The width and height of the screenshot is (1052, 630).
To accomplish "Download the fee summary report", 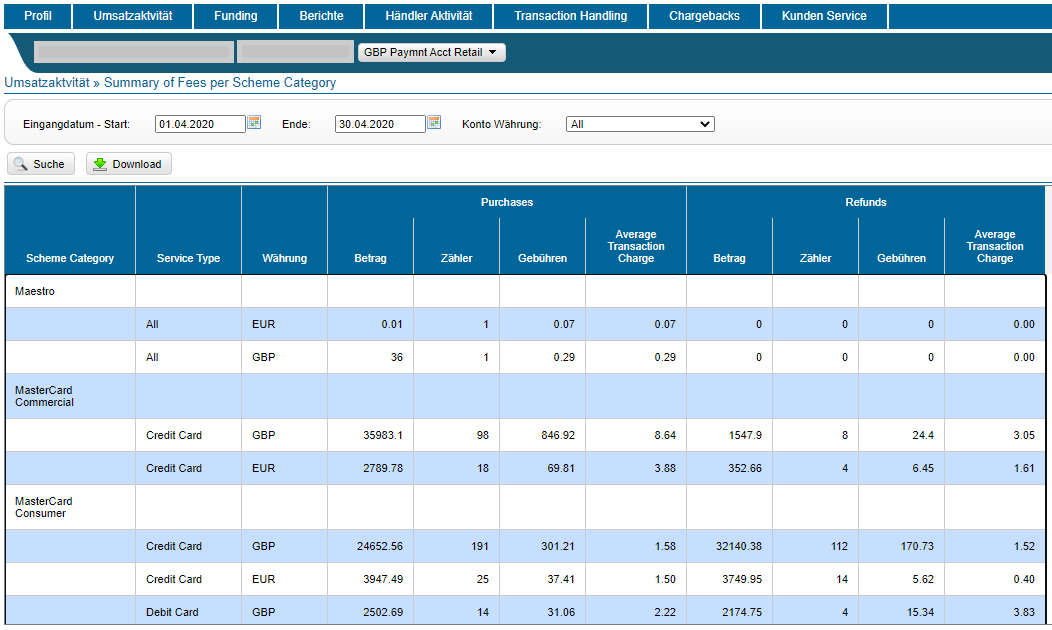I will pos(128,164).
